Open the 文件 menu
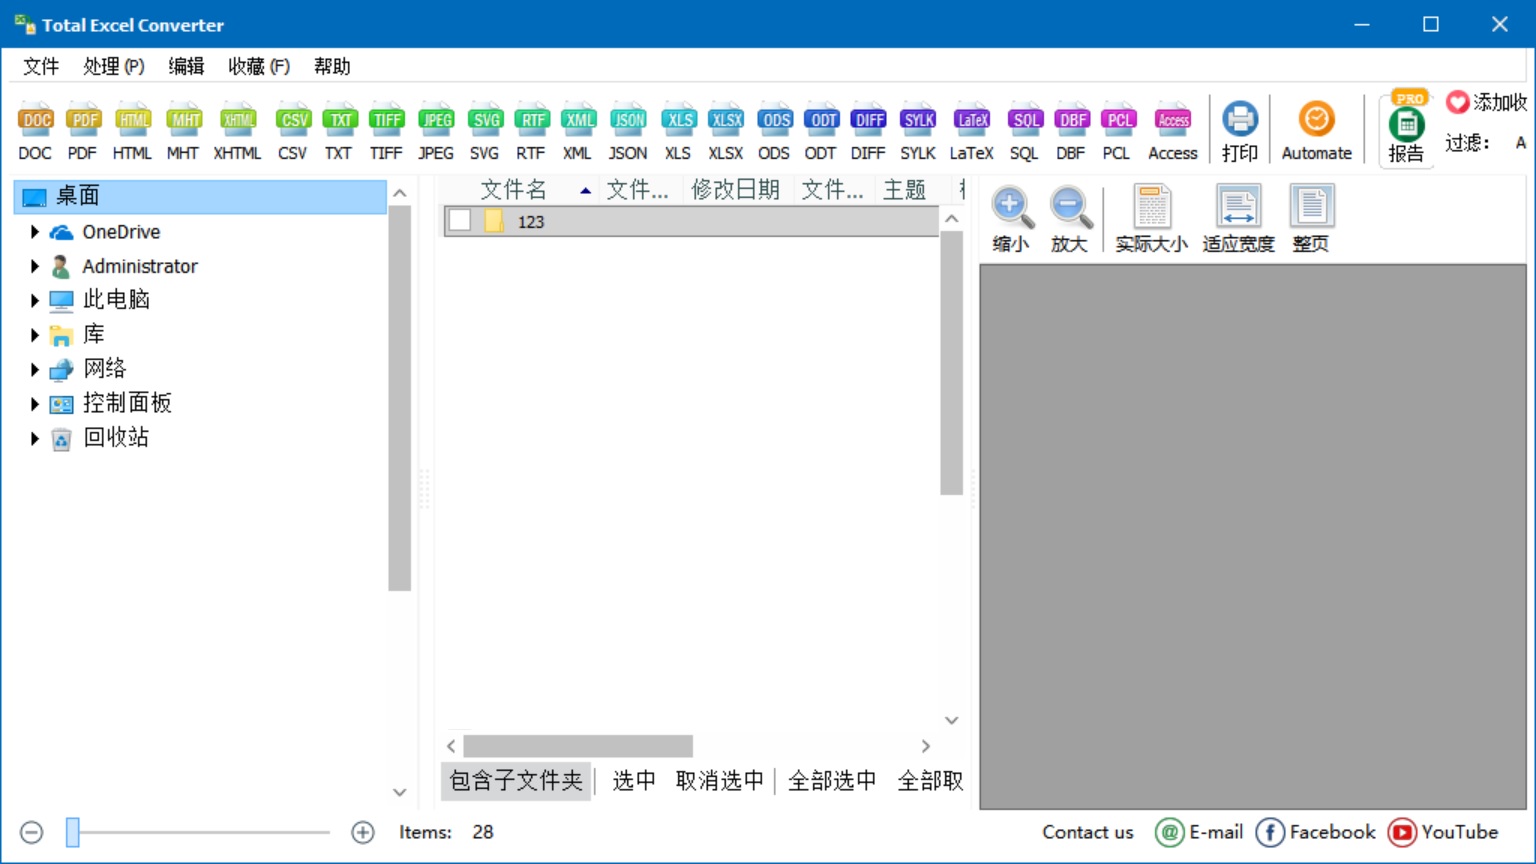Image resolution: width=1536 pixels, height=864 pixels. click(x=41, y=66)
